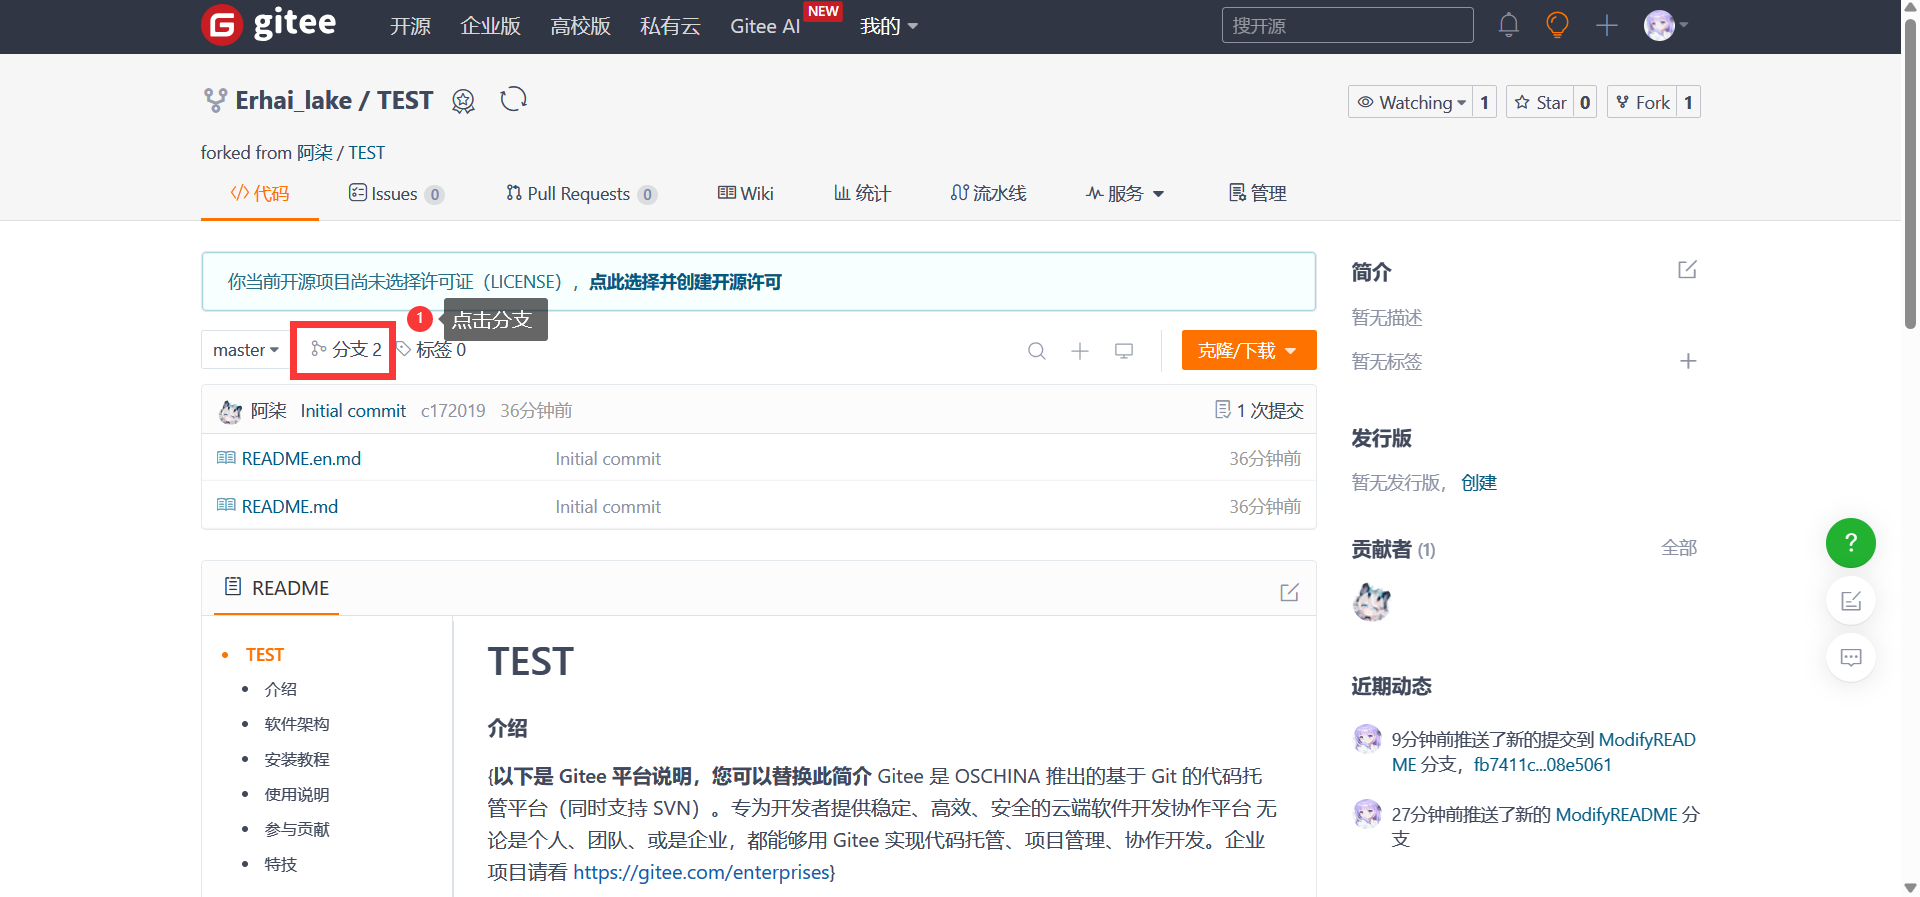
Task: Open the README.en.md file link
Action: pos(301,459)
